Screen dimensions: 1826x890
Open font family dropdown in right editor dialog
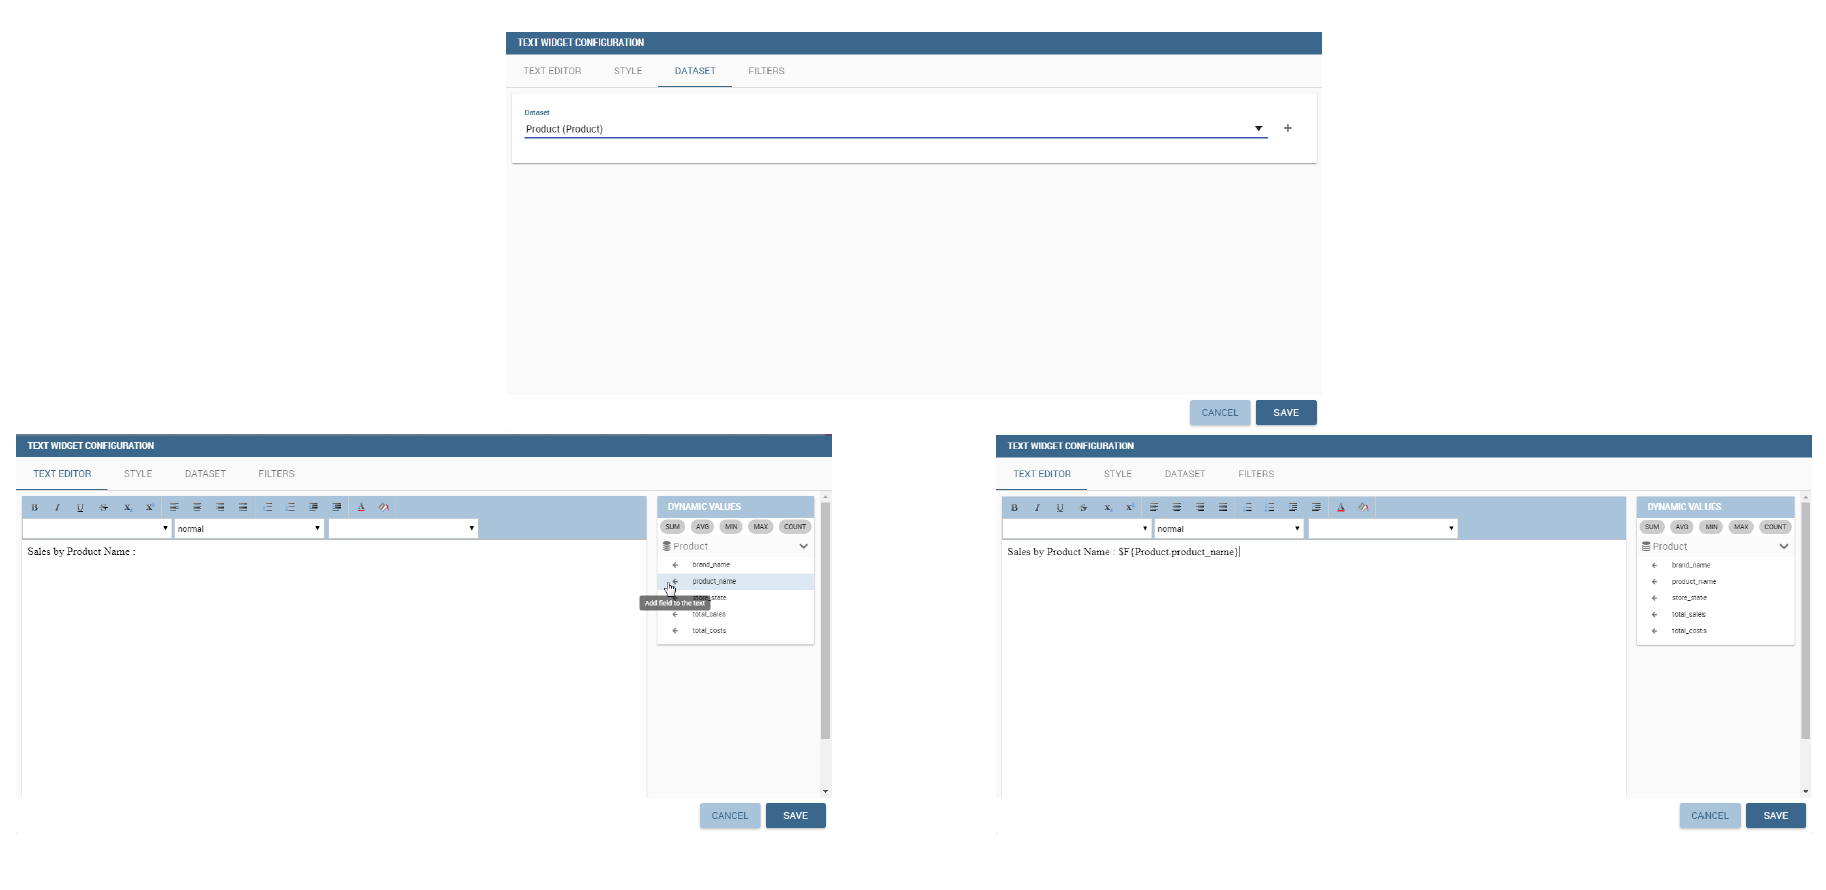coord(1077,528)
